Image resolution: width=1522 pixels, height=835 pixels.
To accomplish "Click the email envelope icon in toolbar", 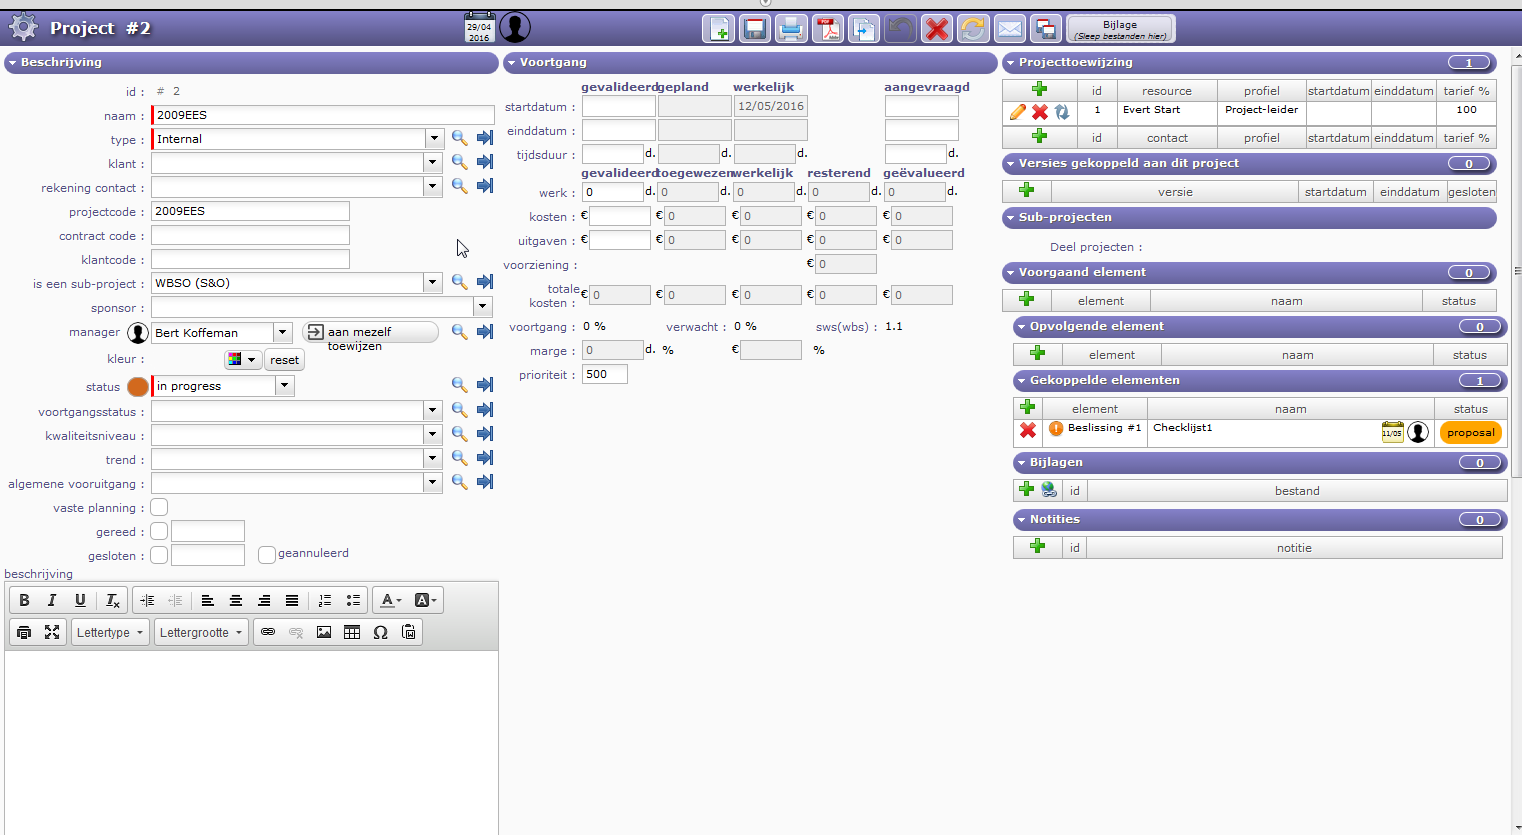I will pos(1009,29).
